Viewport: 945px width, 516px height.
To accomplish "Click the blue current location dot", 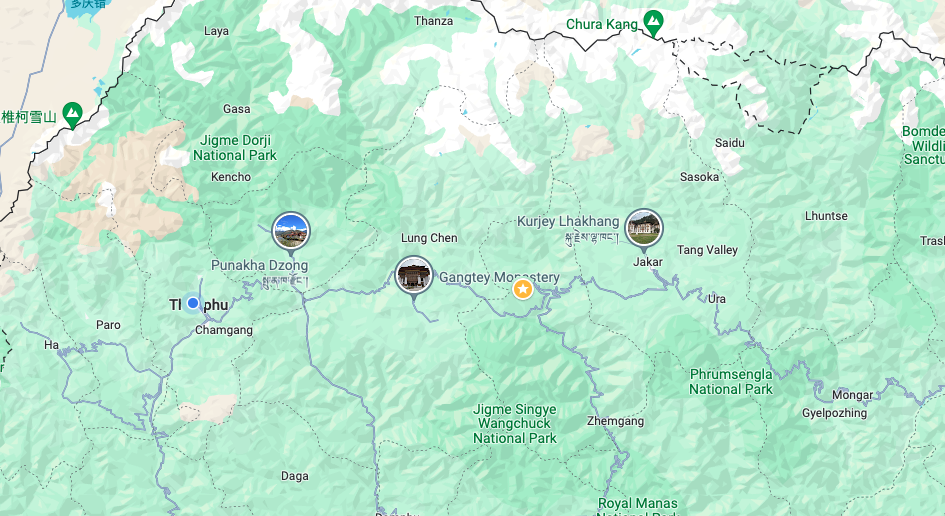I will coord(192,303).
